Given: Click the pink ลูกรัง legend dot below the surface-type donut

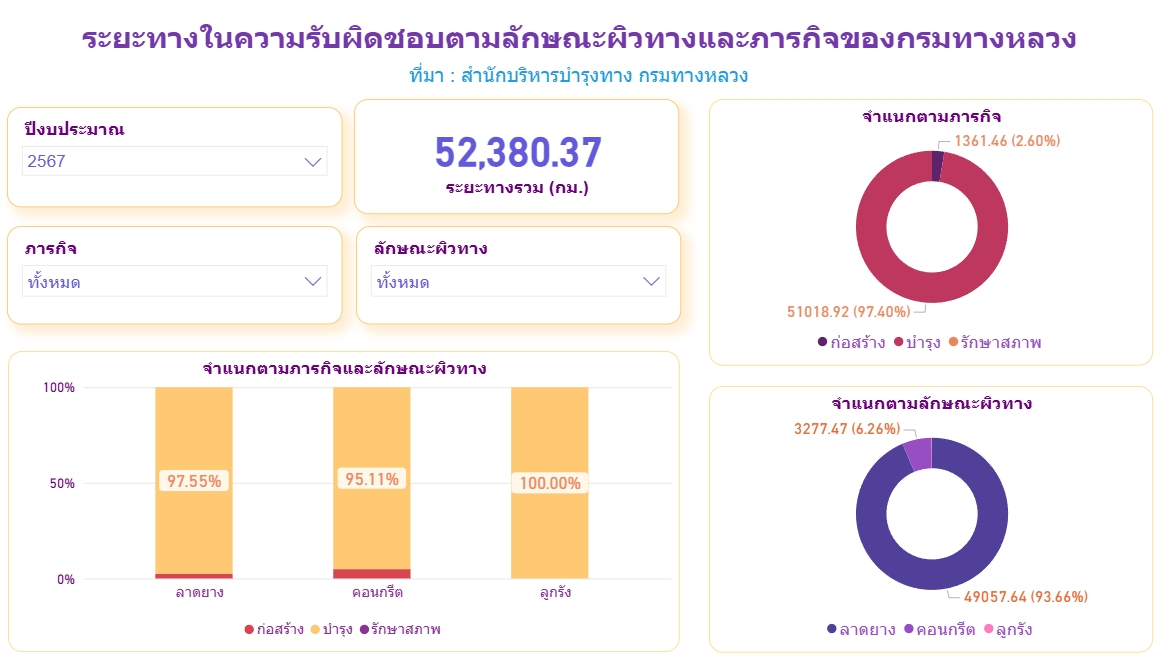Looking at the screenshot, I should (989, 628).
